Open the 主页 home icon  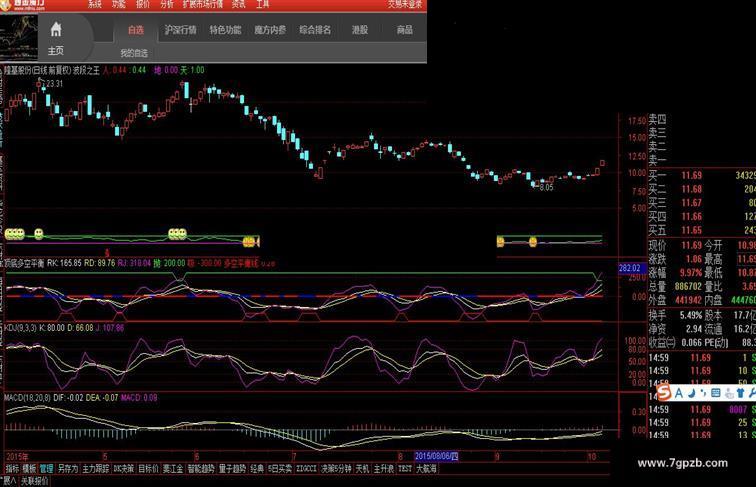[x=56, y=29]
